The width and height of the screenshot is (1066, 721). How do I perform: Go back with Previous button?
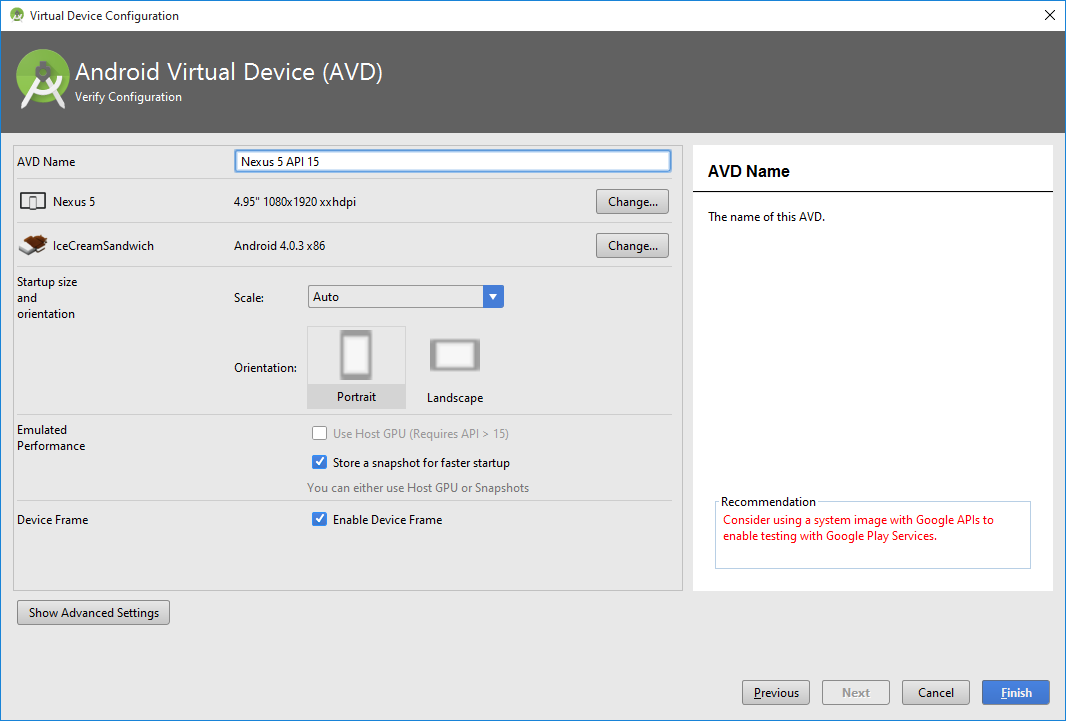[x=776, y=692]
